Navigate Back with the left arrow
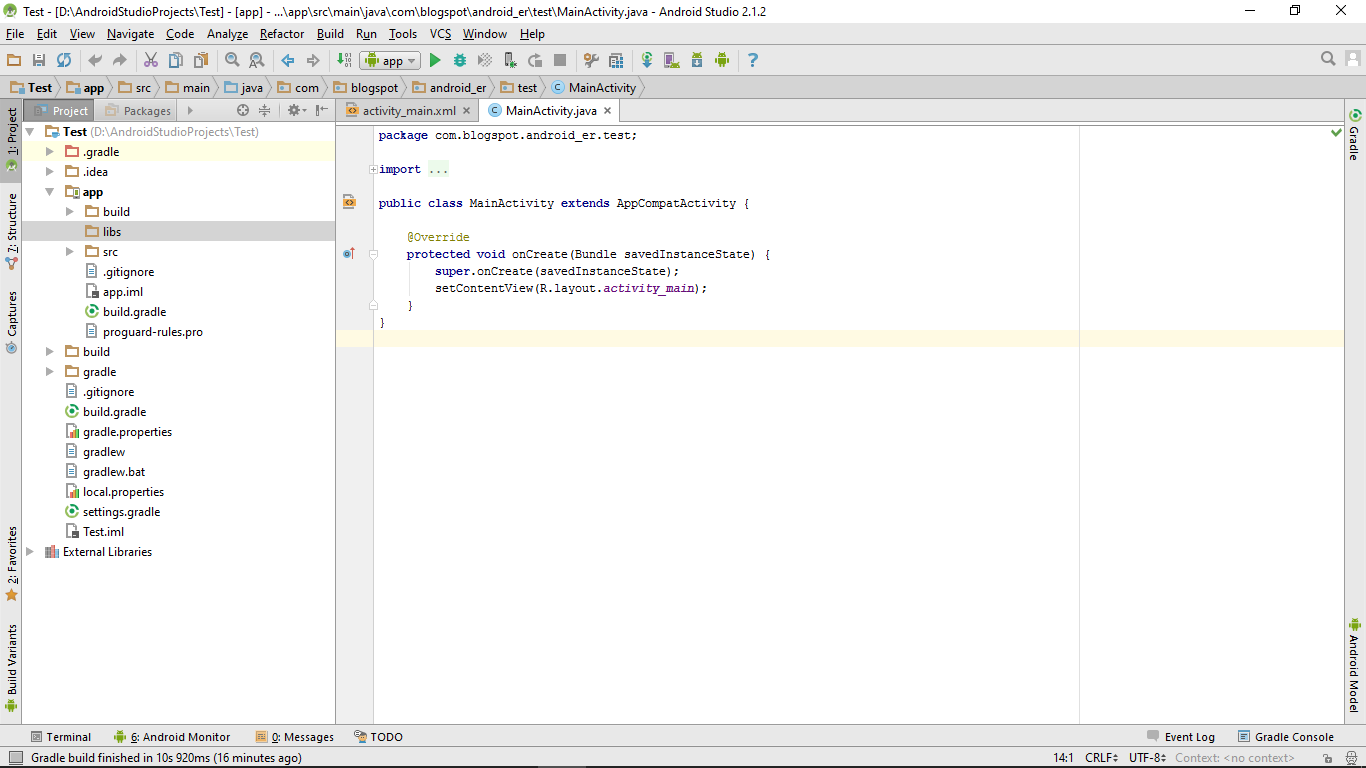This screenshot has height=768, width=1366. (x=288, y=60)
